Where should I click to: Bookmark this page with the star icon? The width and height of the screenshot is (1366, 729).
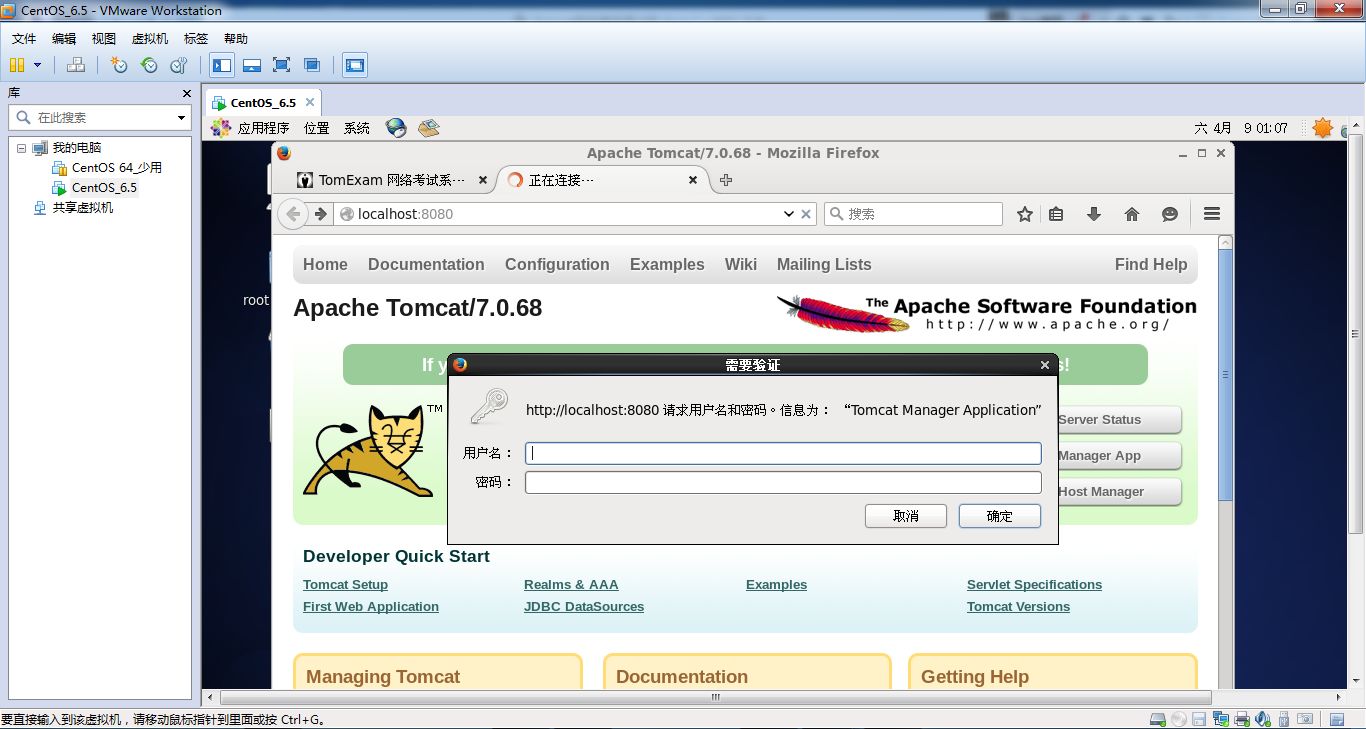tap(1025, 214)
